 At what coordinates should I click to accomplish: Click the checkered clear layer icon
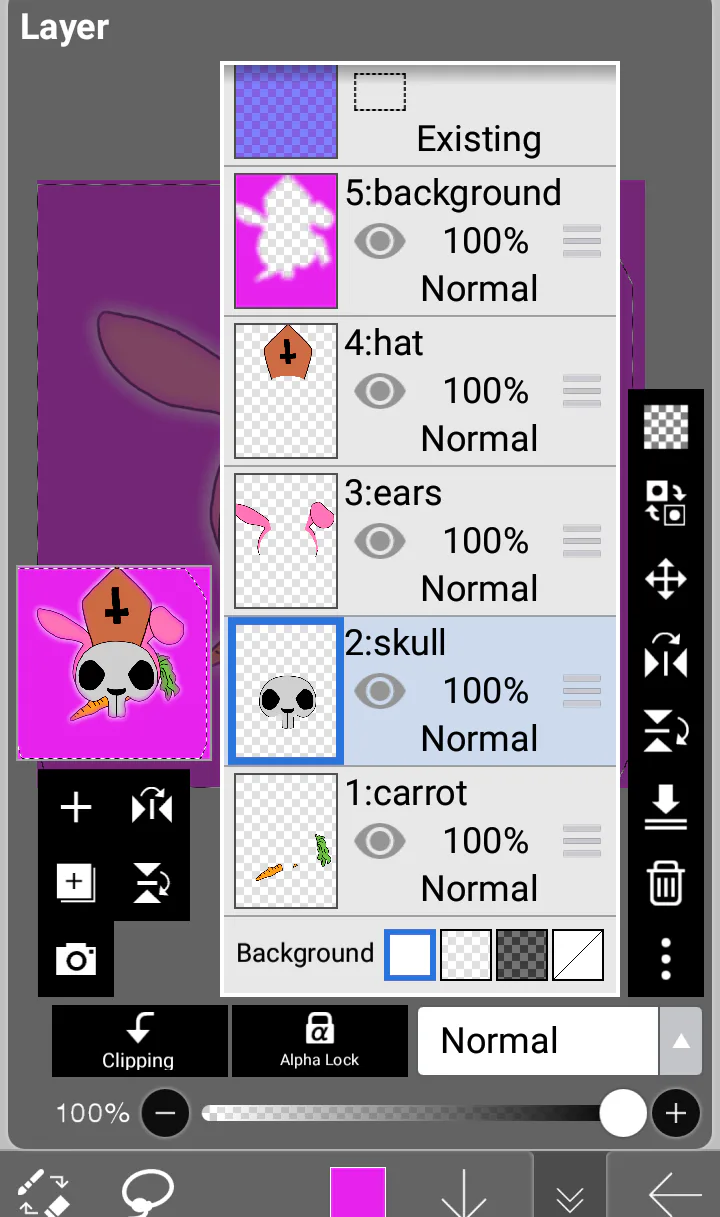665,427
